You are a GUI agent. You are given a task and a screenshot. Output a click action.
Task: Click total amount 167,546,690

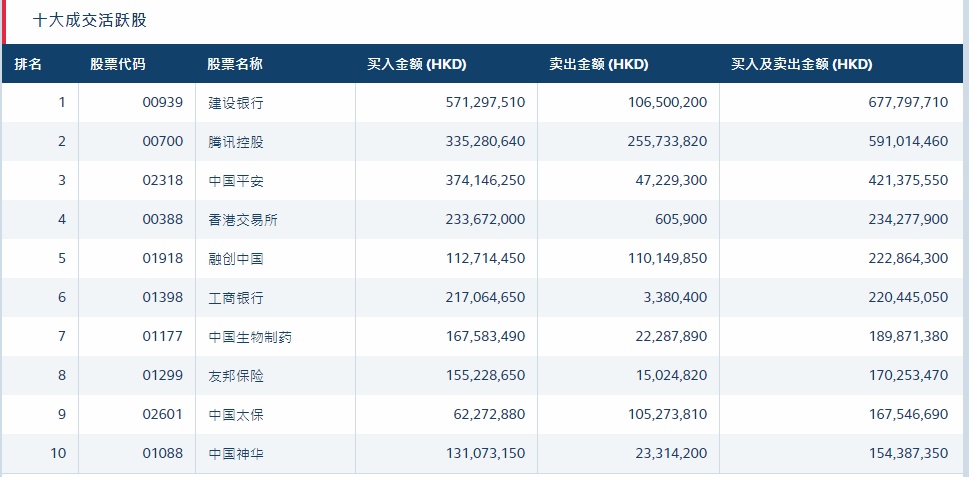(x=908, y=414)
